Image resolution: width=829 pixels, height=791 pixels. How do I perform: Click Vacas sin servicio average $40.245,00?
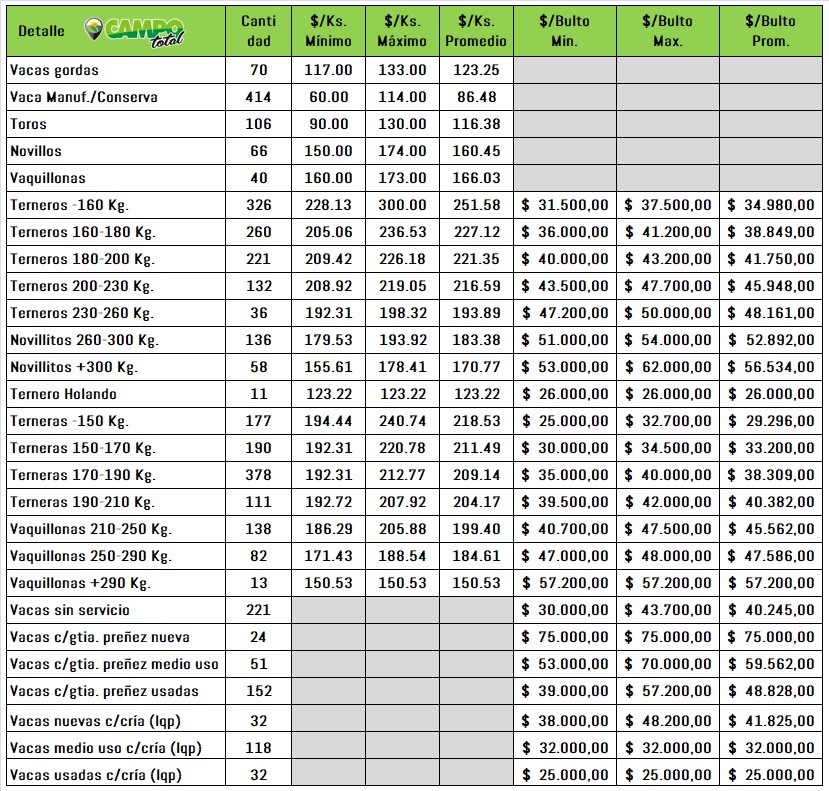click(772, 610)
